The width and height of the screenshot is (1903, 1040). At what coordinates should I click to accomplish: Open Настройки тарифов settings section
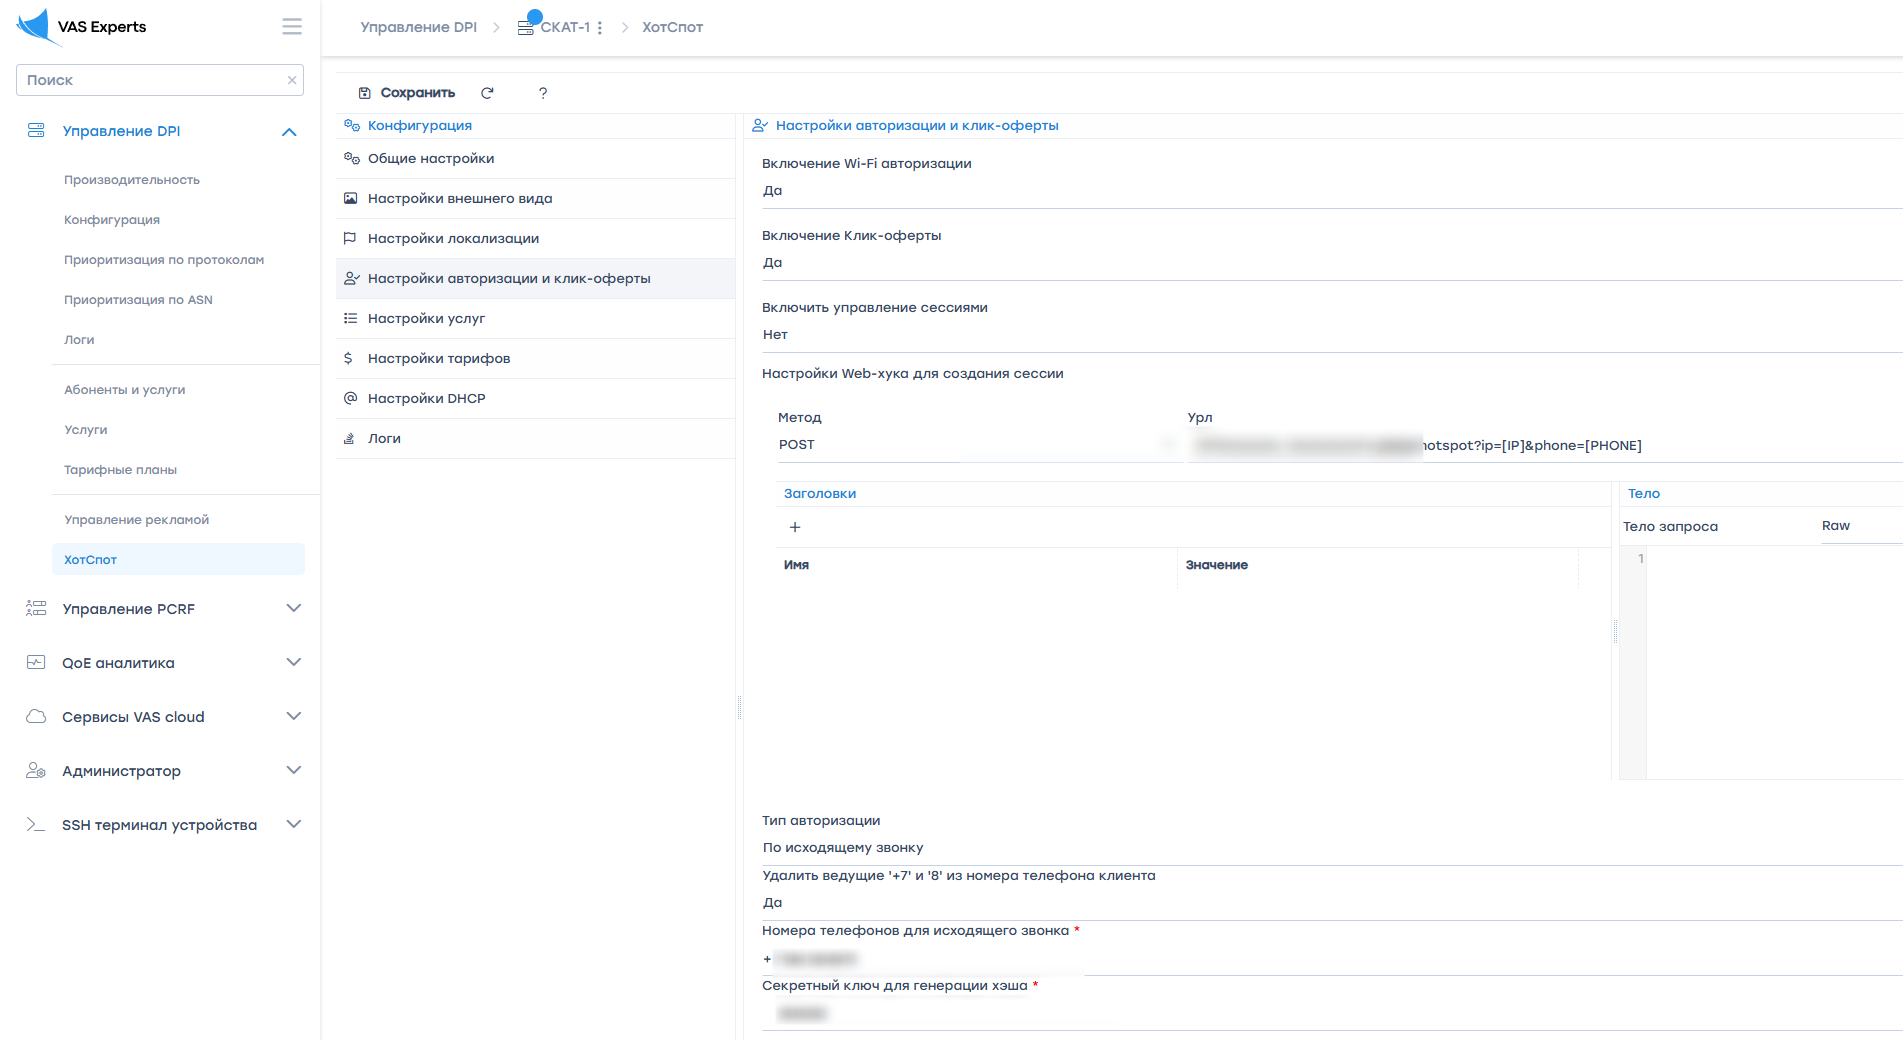click(439, 358)
